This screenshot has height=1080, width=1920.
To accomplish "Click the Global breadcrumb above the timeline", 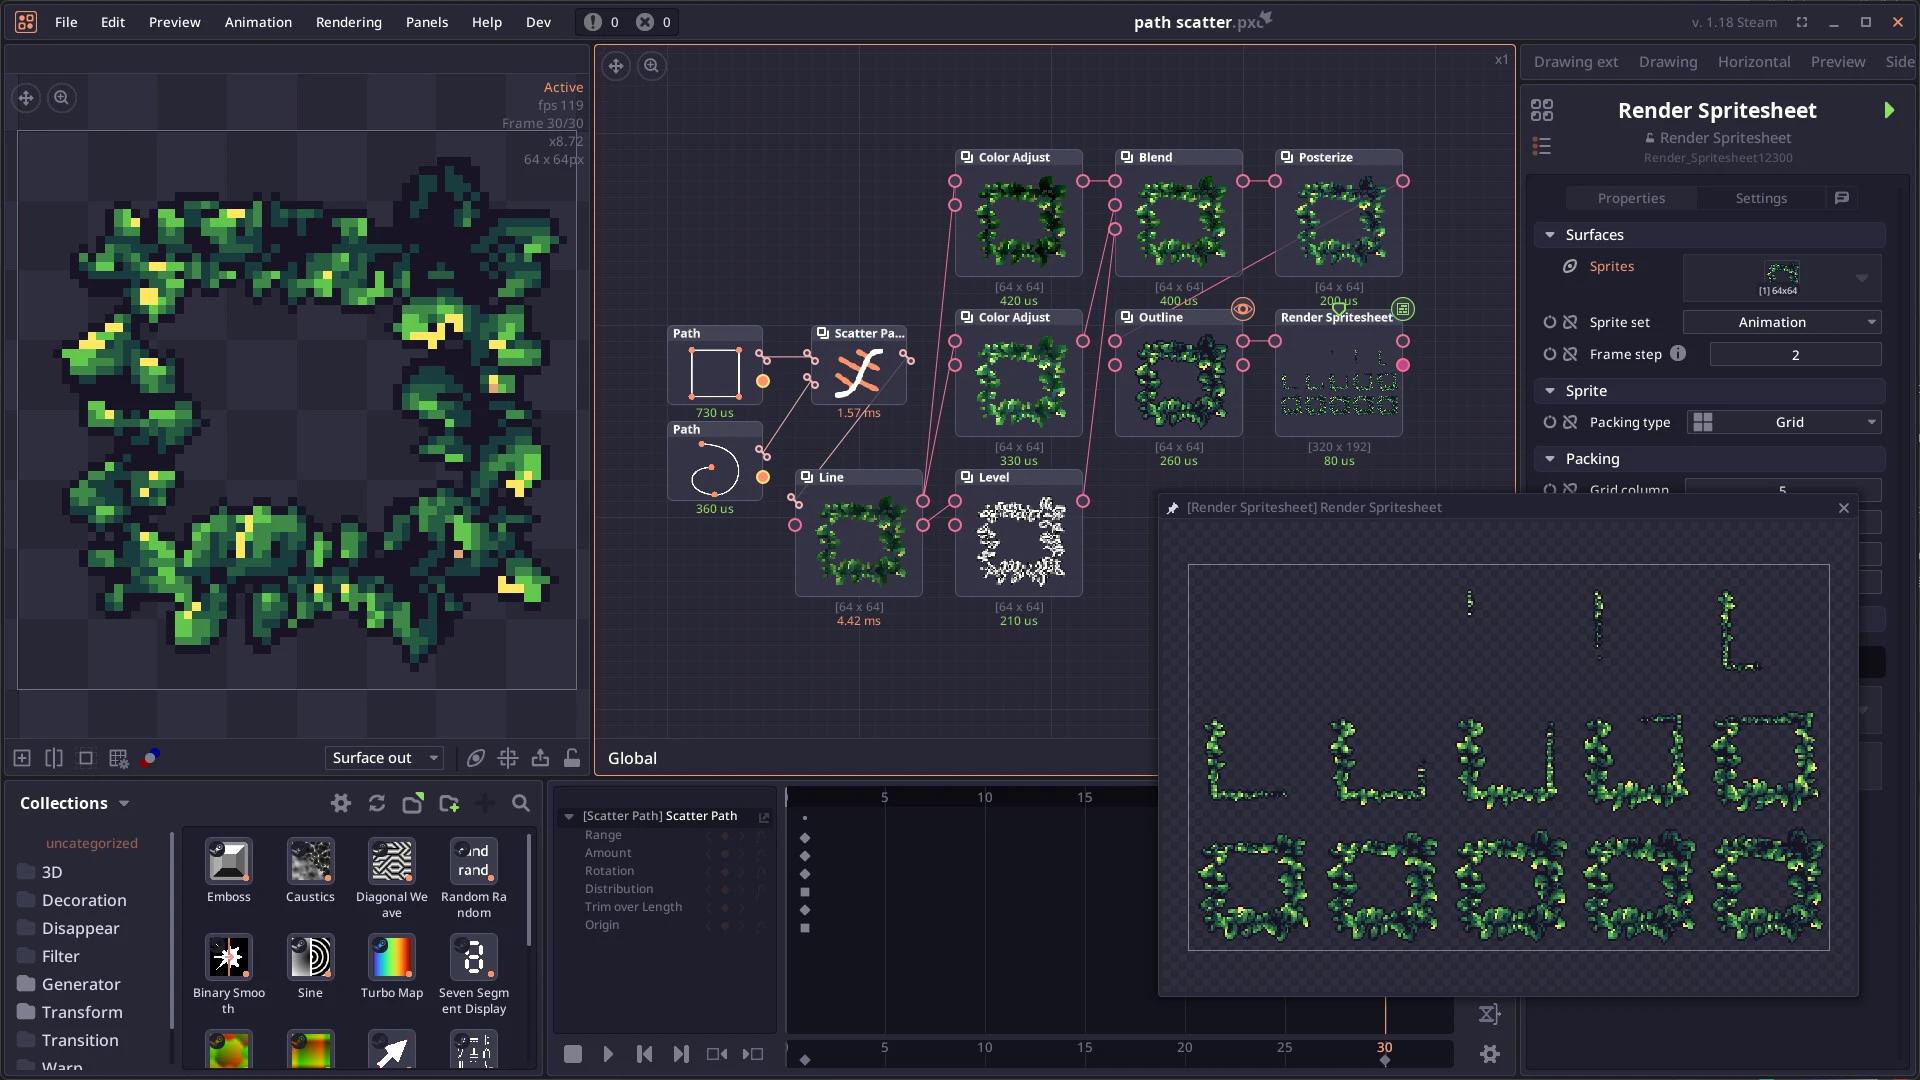I will click(x=632, y=757).
